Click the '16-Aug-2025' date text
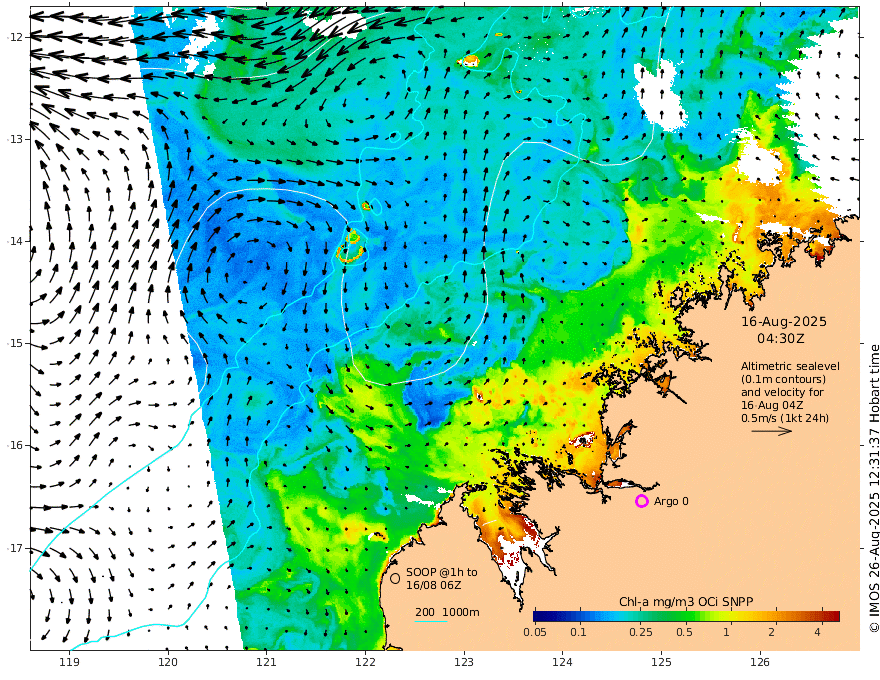 [x=783, y=321]
